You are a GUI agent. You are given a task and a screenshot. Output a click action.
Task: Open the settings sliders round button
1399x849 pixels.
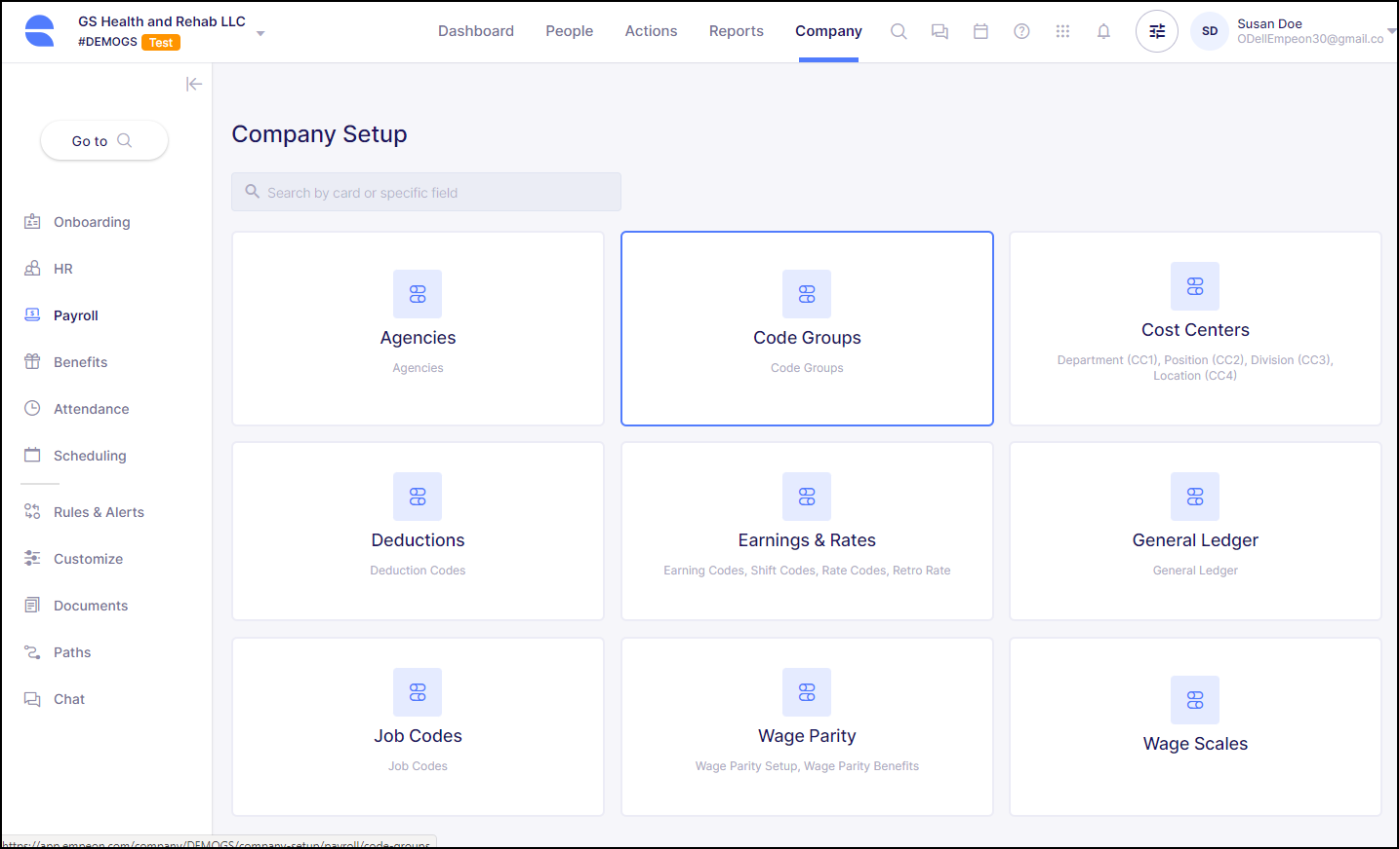tap(1156, 31)
